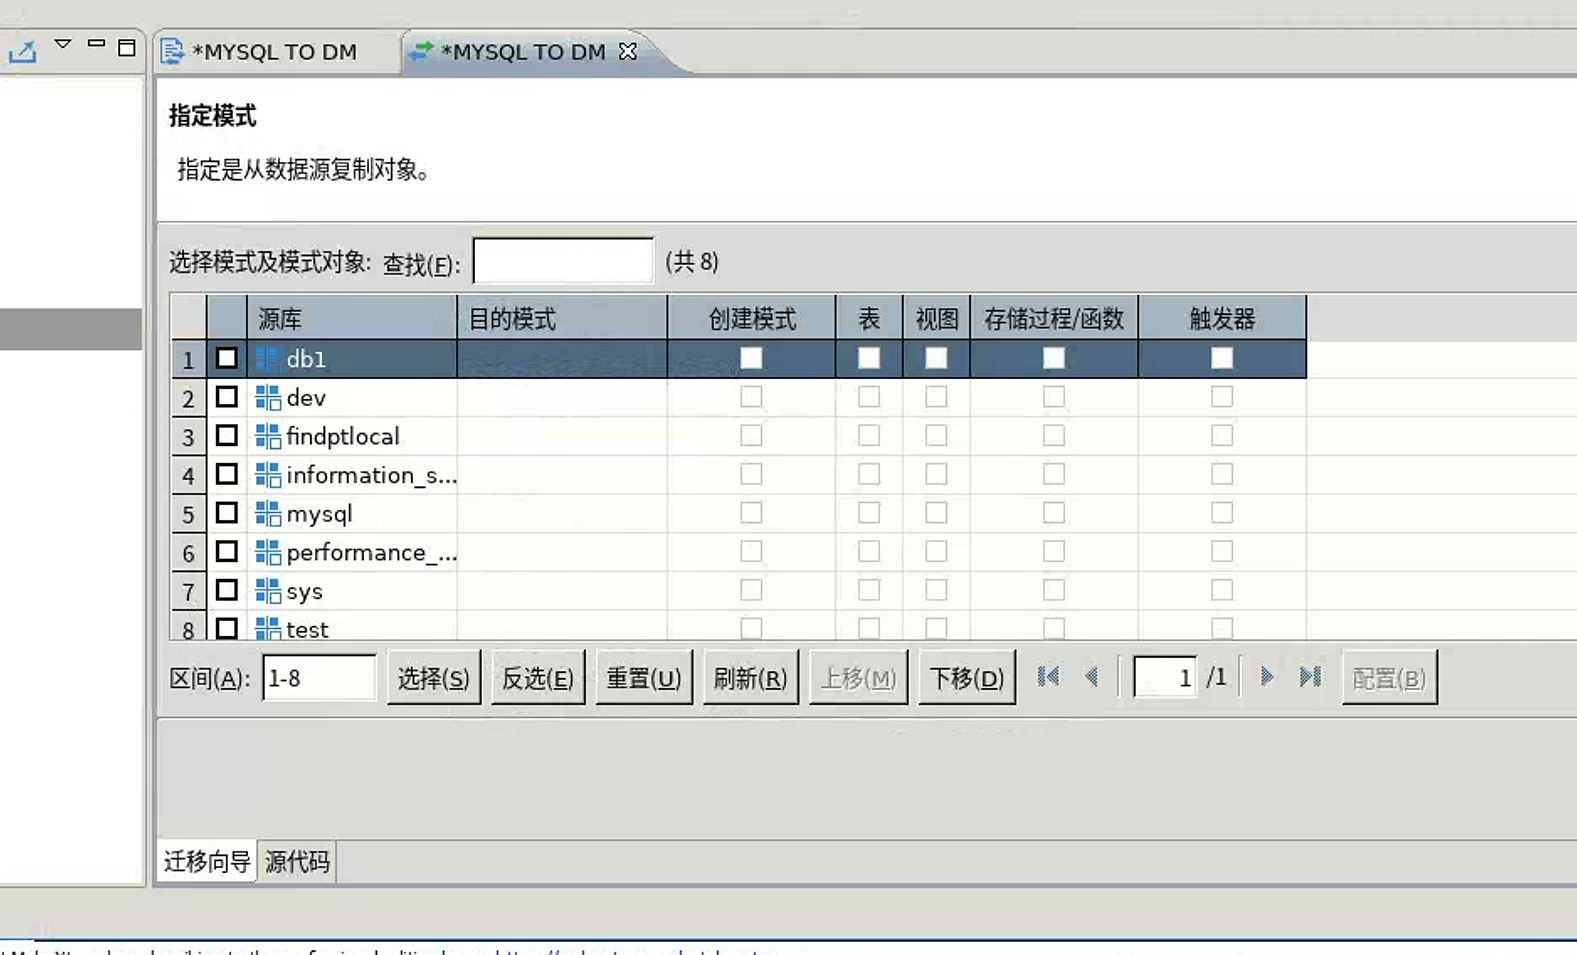Go to the previous page arrow
Screen dimensions: 1577x955
point(1092,677)
